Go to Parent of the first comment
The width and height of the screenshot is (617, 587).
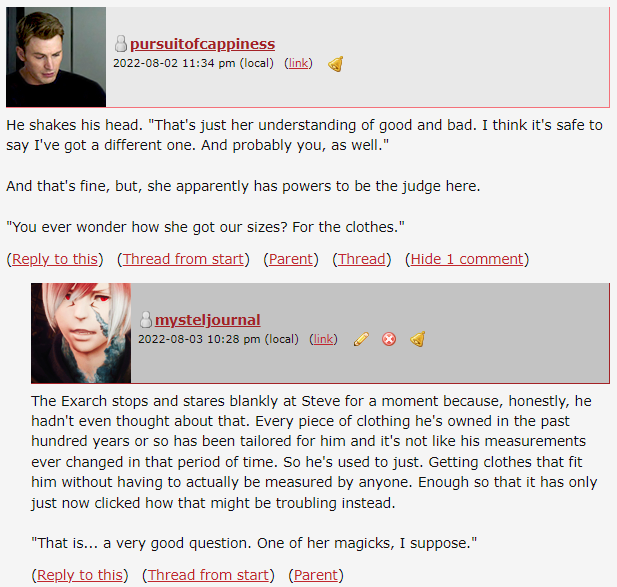[x=291, y=259]
